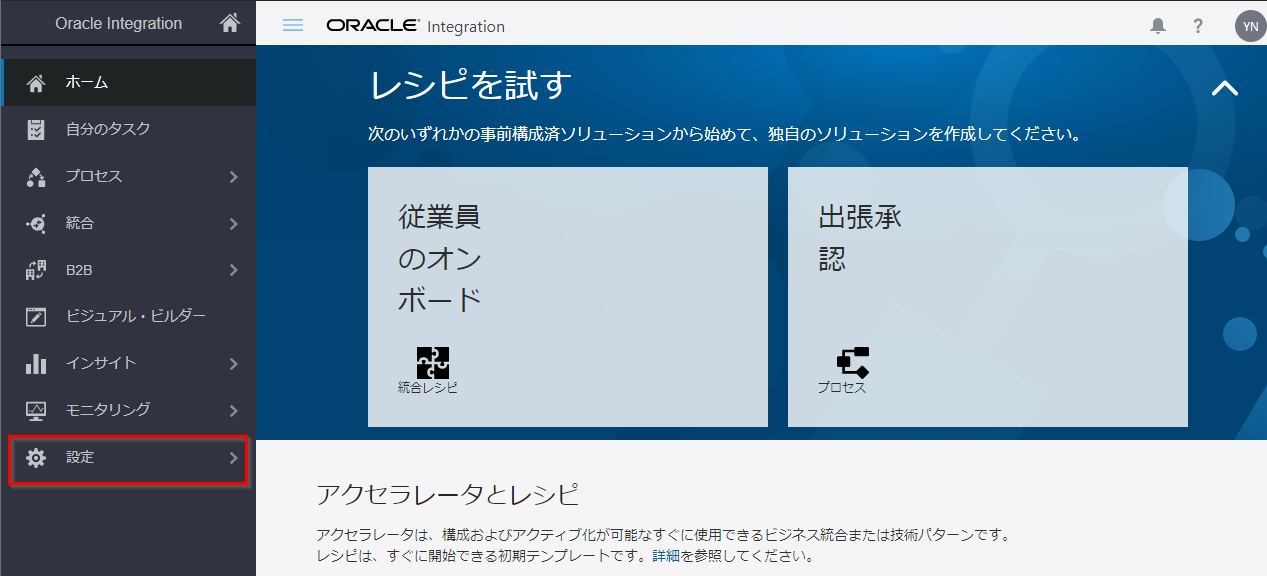
Task: Open モニタリング in the navigation menu
Action: (108, 410)
